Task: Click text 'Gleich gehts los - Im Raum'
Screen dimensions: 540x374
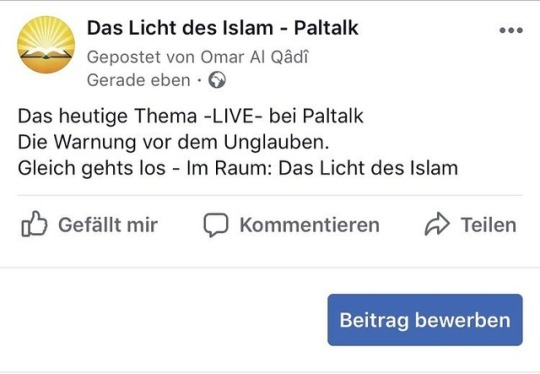Action: [x=143, y=168]
